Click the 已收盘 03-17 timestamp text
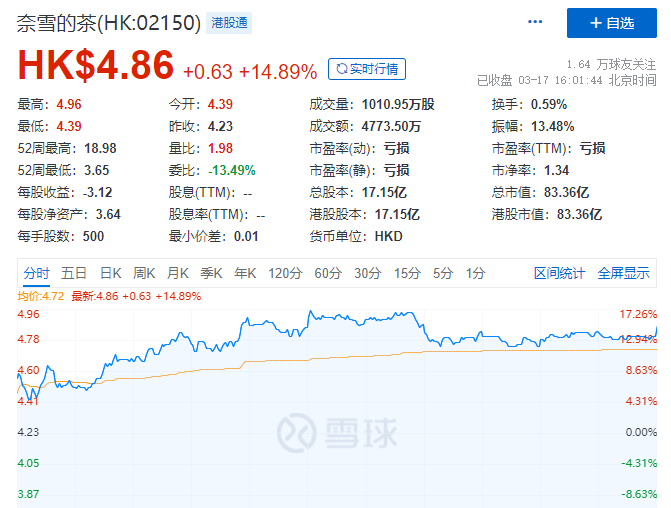 tap(567, 80)
